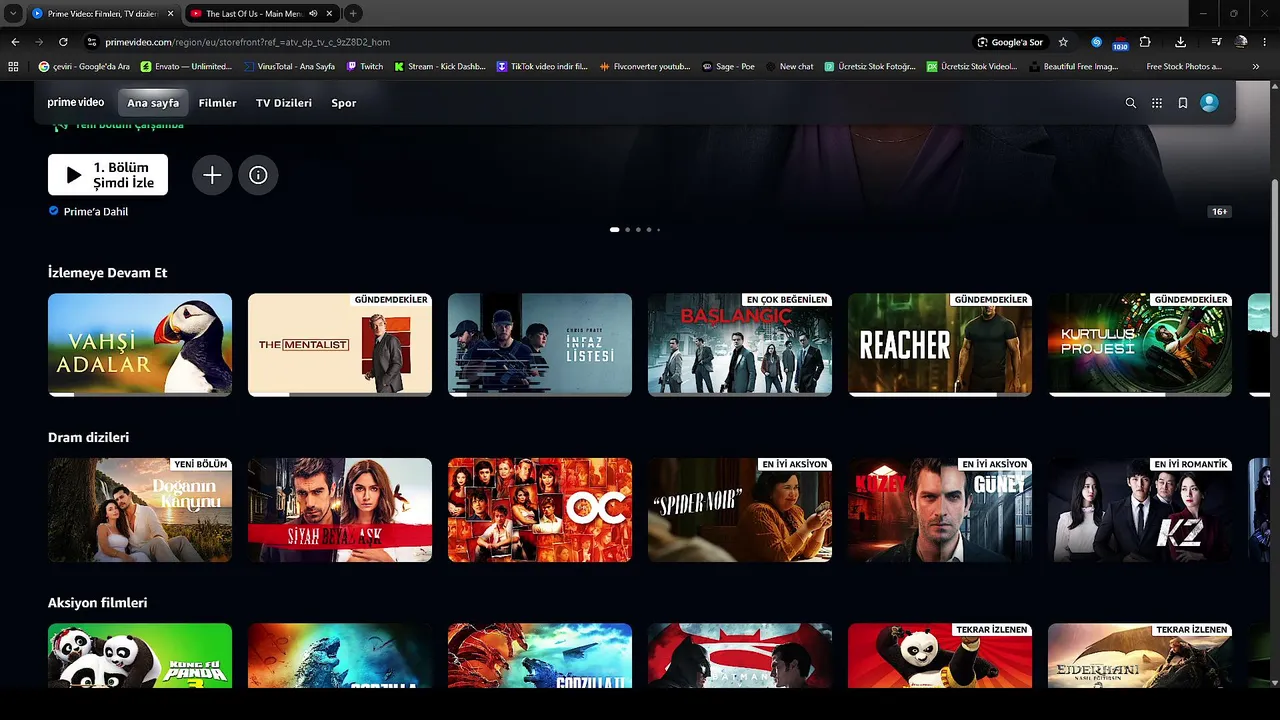1280x720 pixels.
Task: Go back to the previous page
Action: click(x=15, y=42)
